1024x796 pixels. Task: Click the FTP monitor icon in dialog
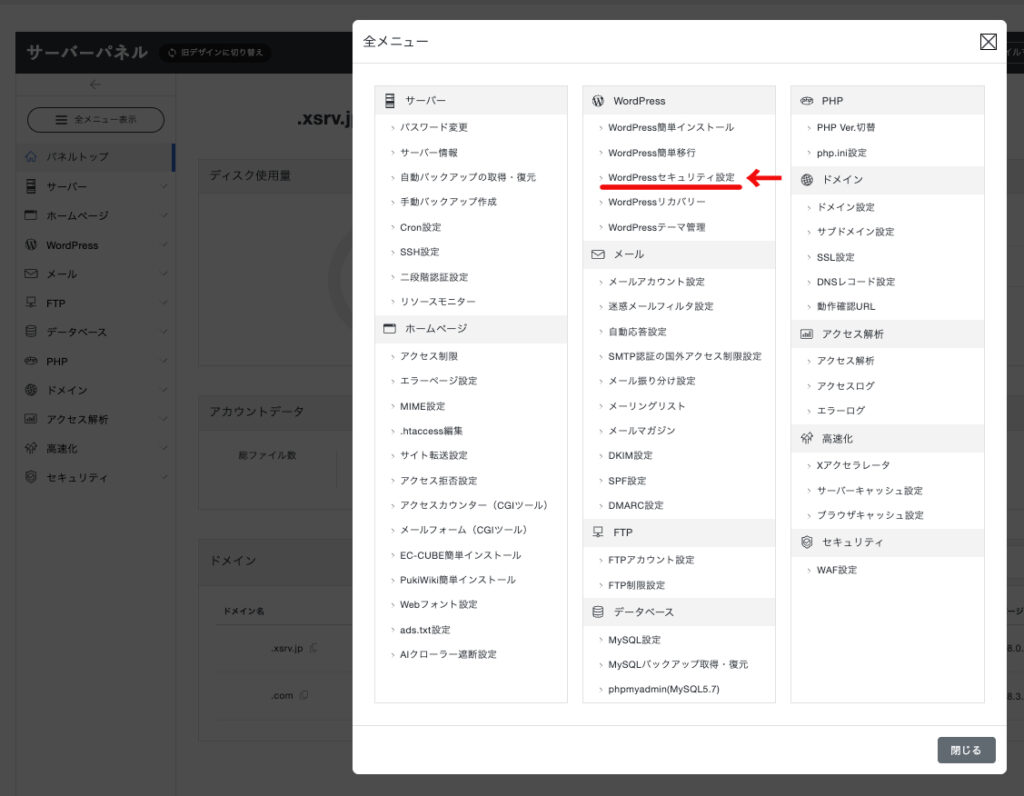click(x=598, y=532)
